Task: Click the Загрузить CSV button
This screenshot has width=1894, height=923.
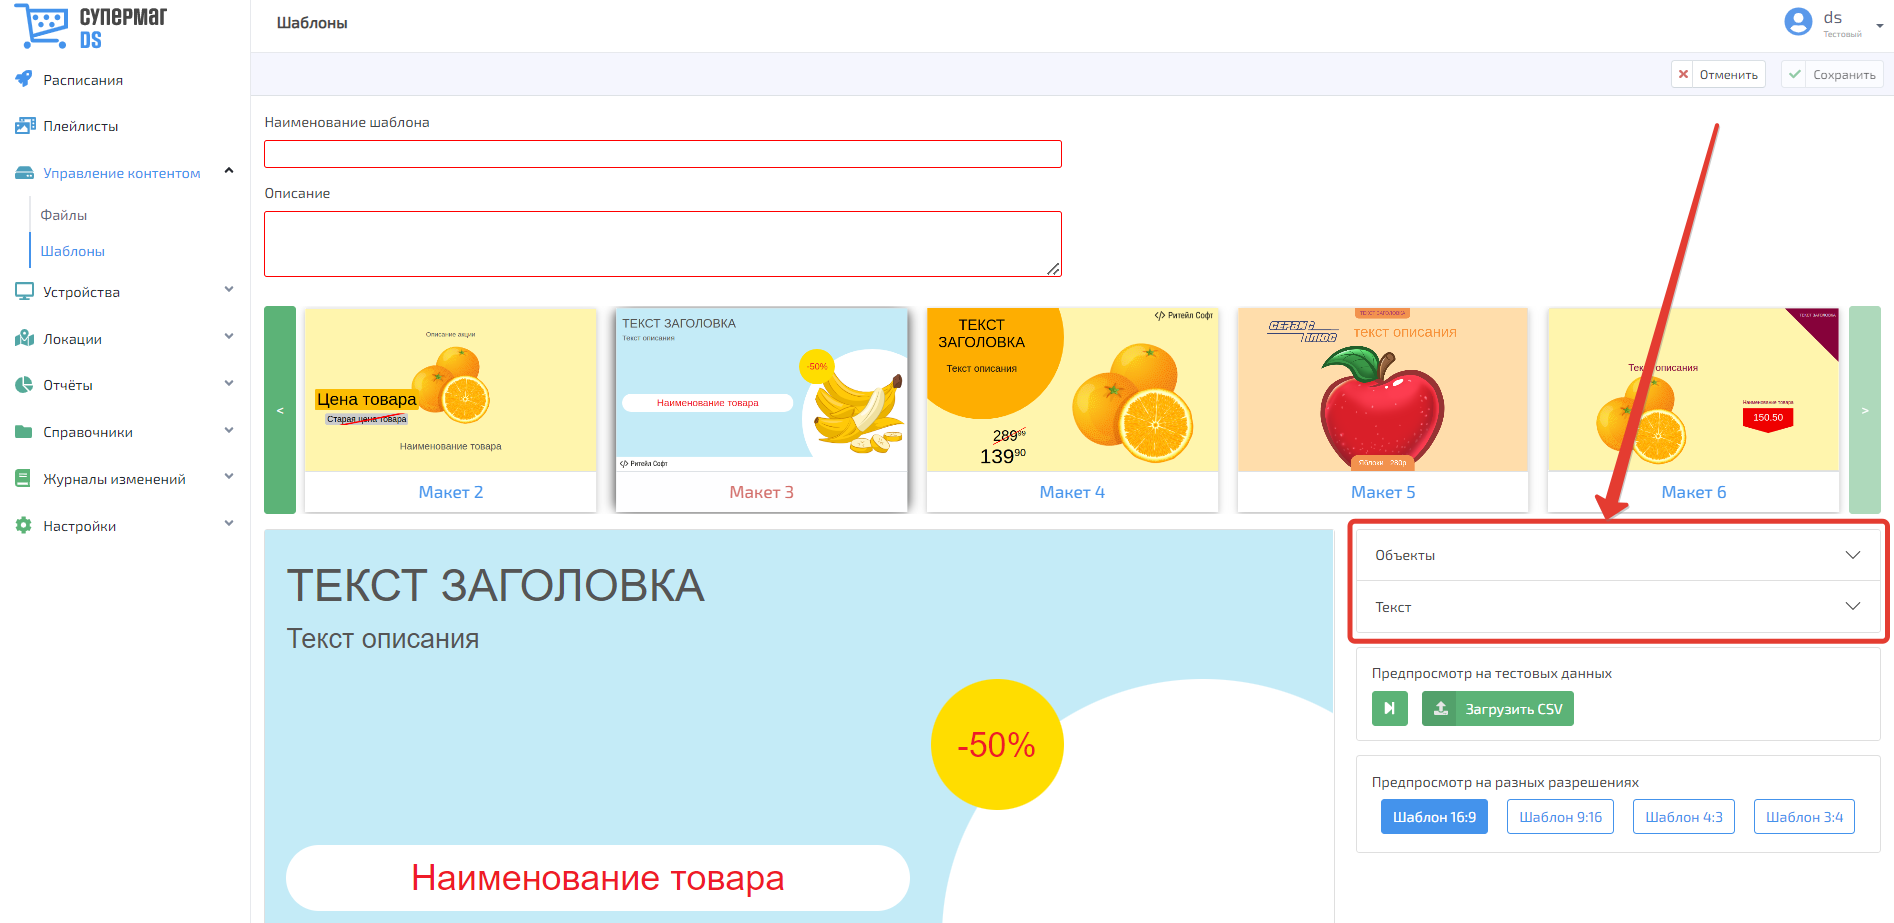Action: click(1497, 708)
